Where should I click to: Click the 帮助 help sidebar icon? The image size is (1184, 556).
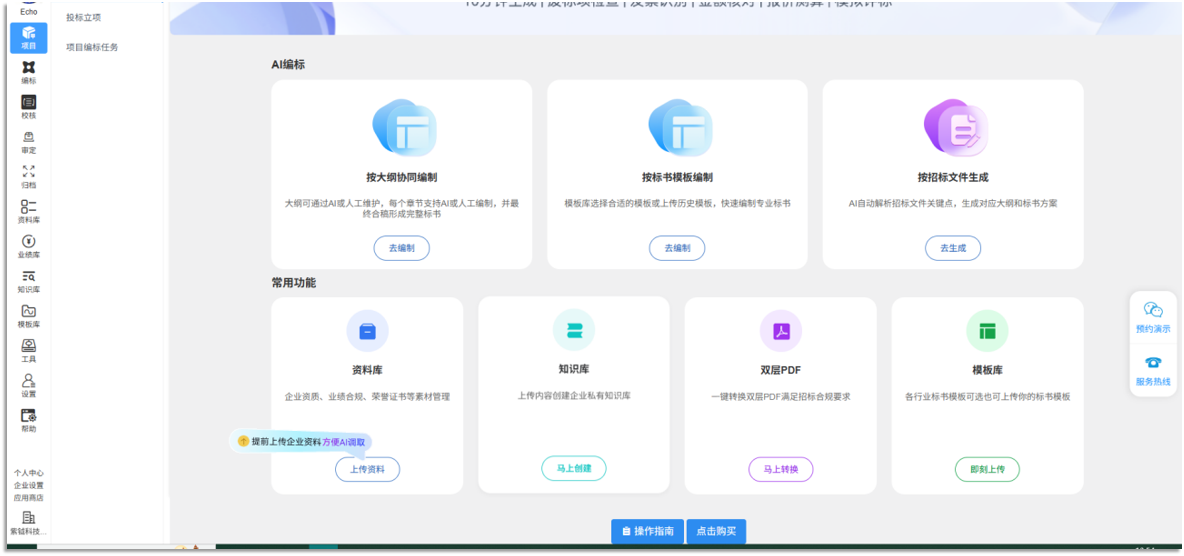tap(28, 420)
